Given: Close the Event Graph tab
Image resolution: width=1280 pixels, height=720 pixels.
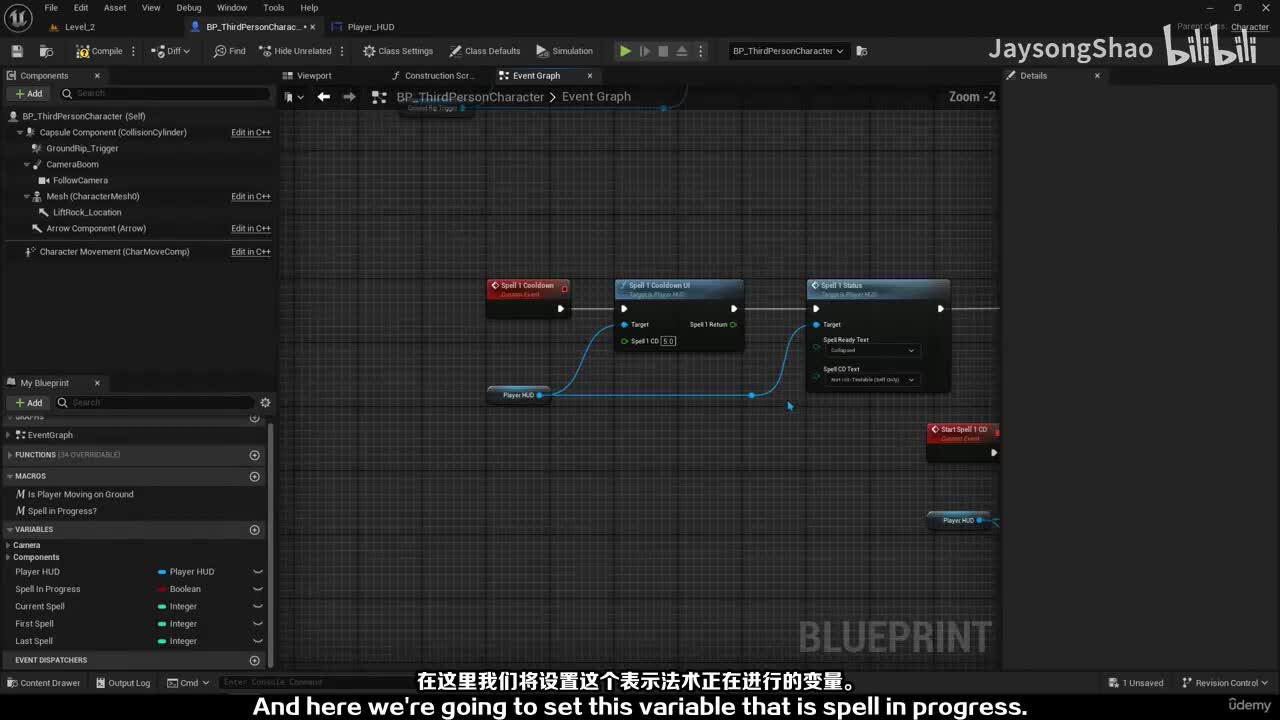Looking at the screenshot, I should (x=590, y=76).
